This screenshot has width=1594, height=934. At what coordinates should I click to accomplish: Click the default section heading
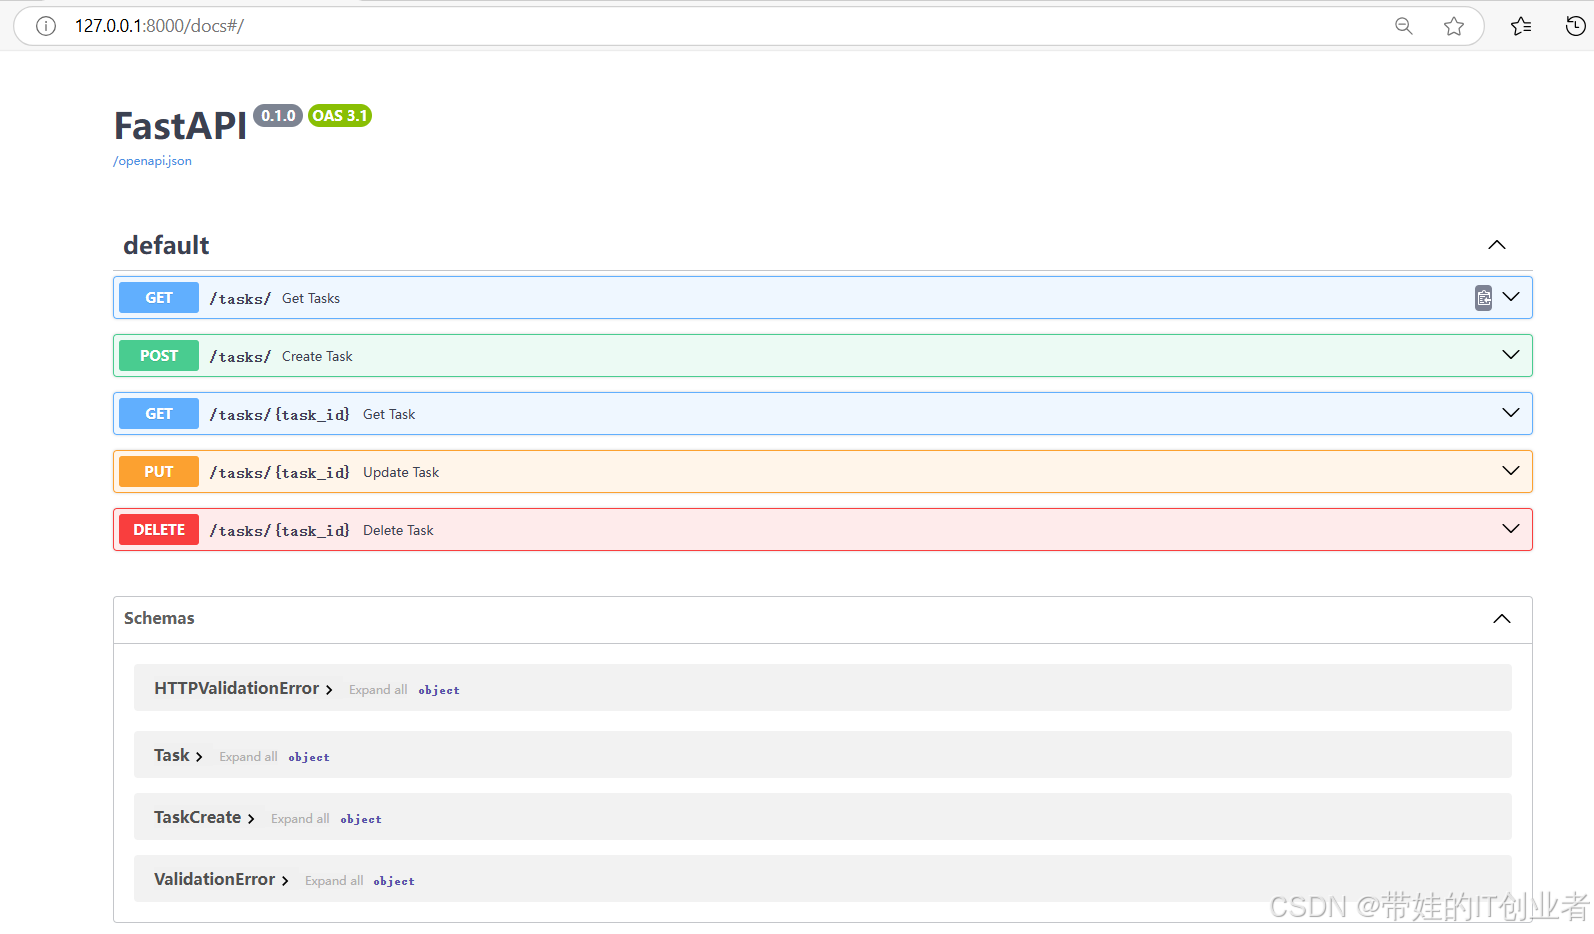[166, 245]
